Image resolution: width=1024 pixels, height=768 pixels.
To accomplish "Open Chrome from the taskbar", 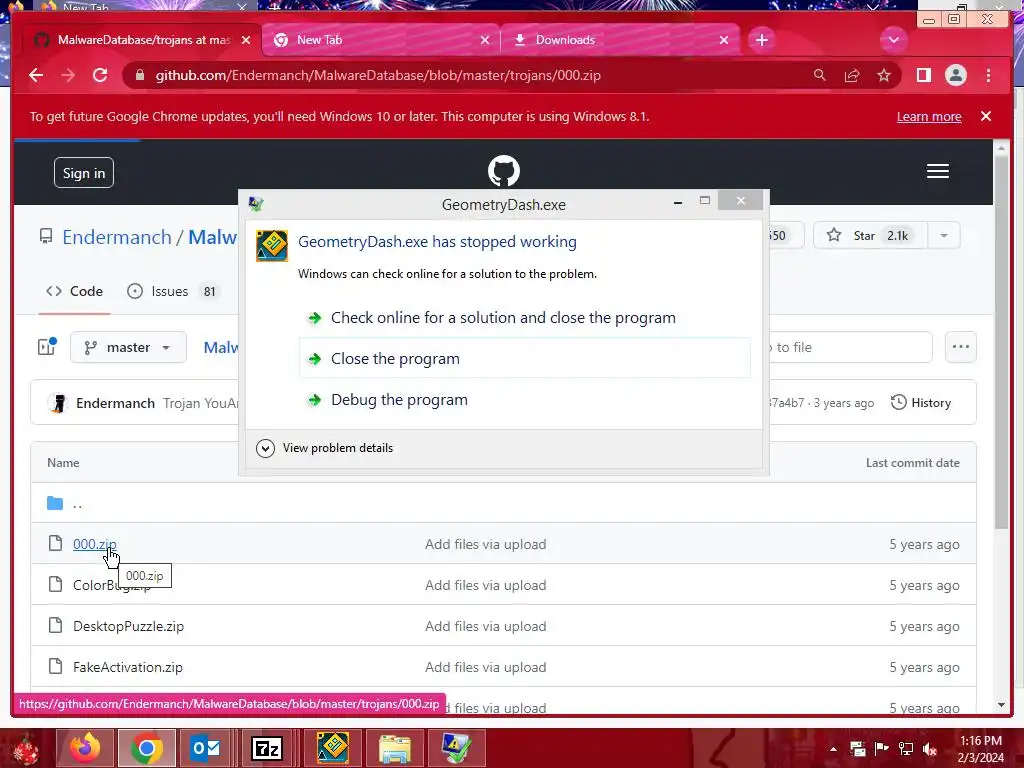I will [147, 748].
